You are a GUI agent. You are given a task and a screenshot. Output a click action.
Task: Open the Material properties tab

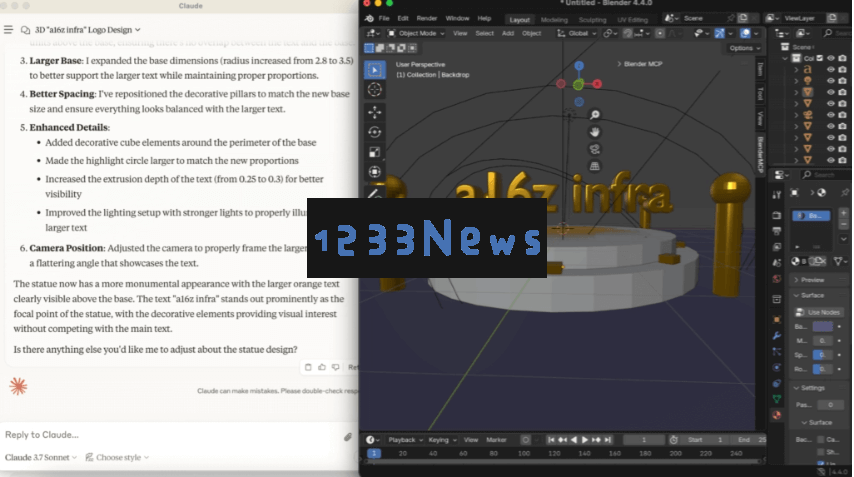[x=777, y=415]
